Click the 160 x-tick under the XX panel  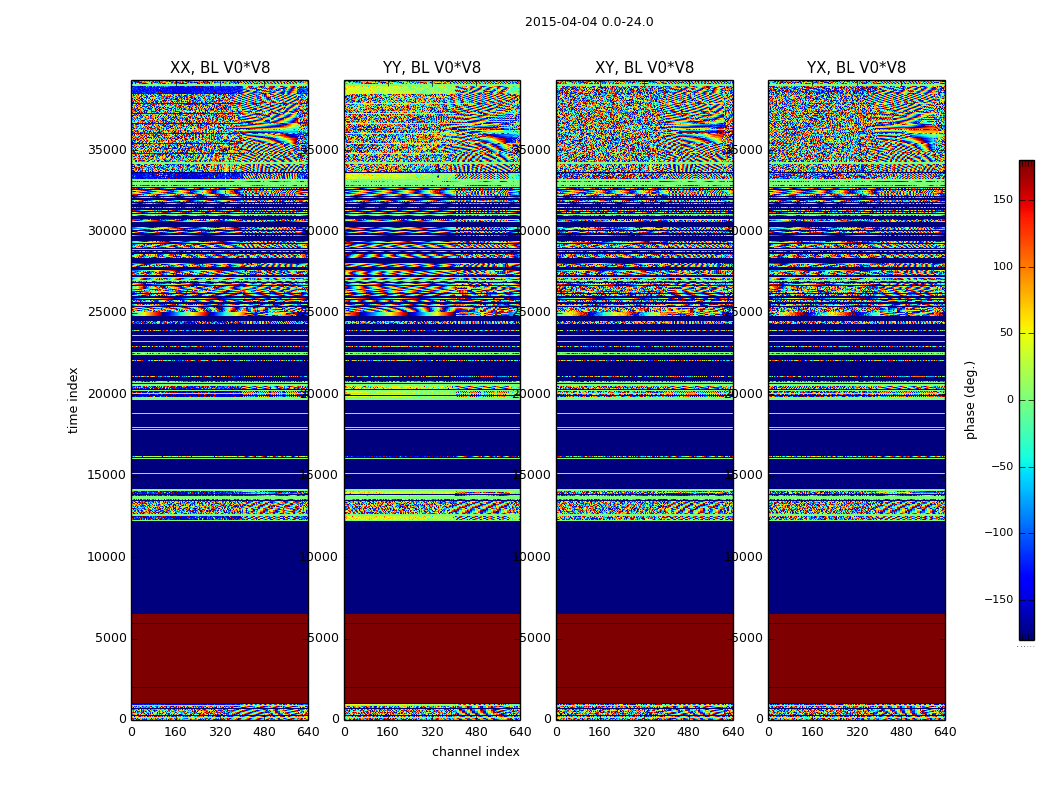point(175,732)
